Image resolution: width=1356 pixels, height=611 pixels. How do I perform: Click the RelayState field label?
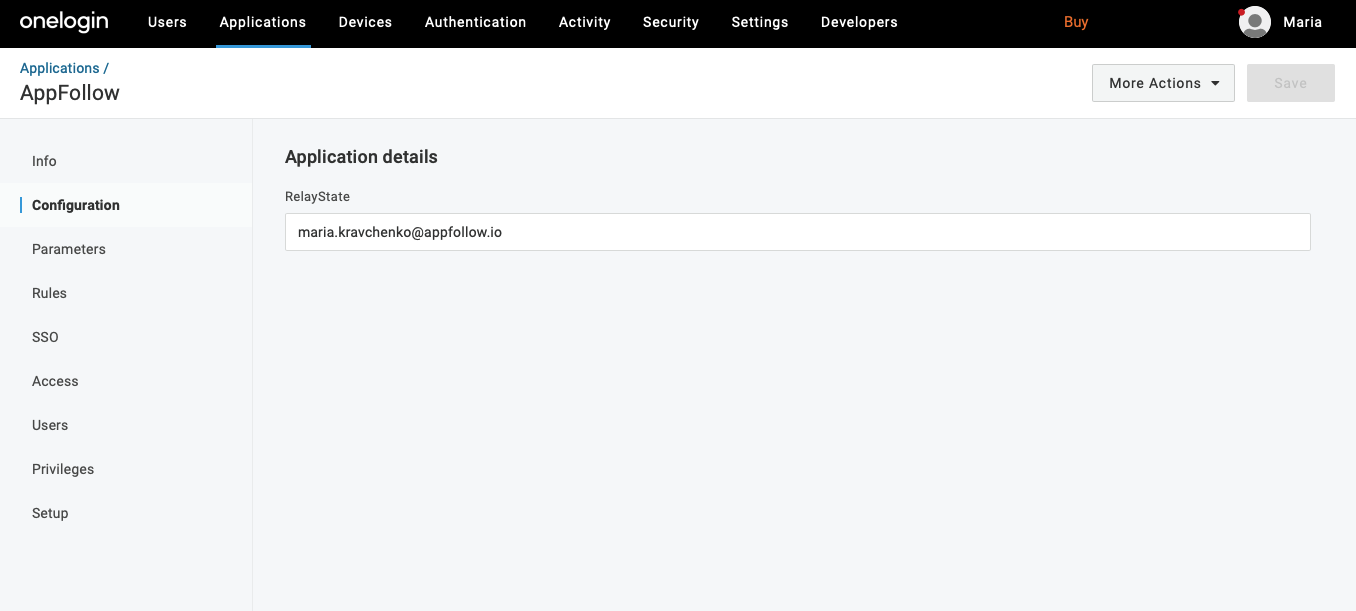tap(317, 197)
